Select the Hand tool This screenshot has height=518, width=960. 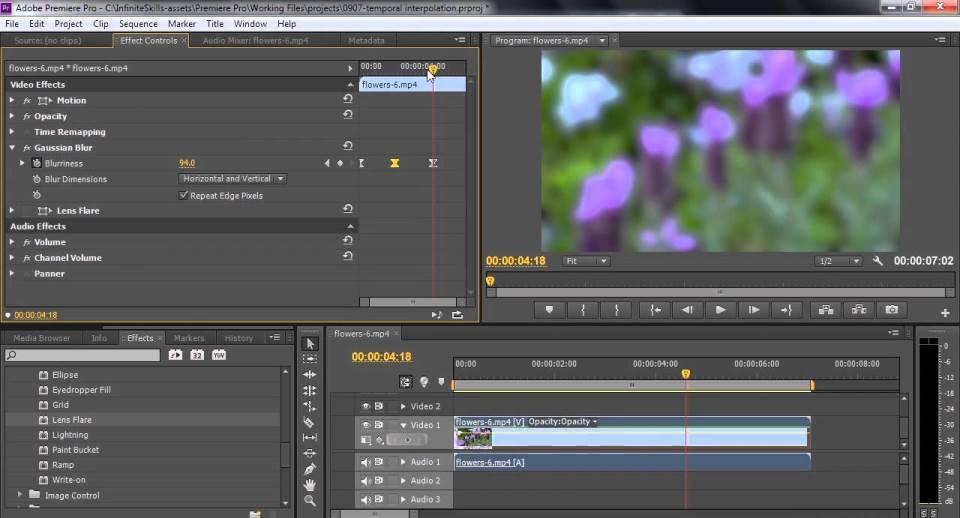point(310,485)
